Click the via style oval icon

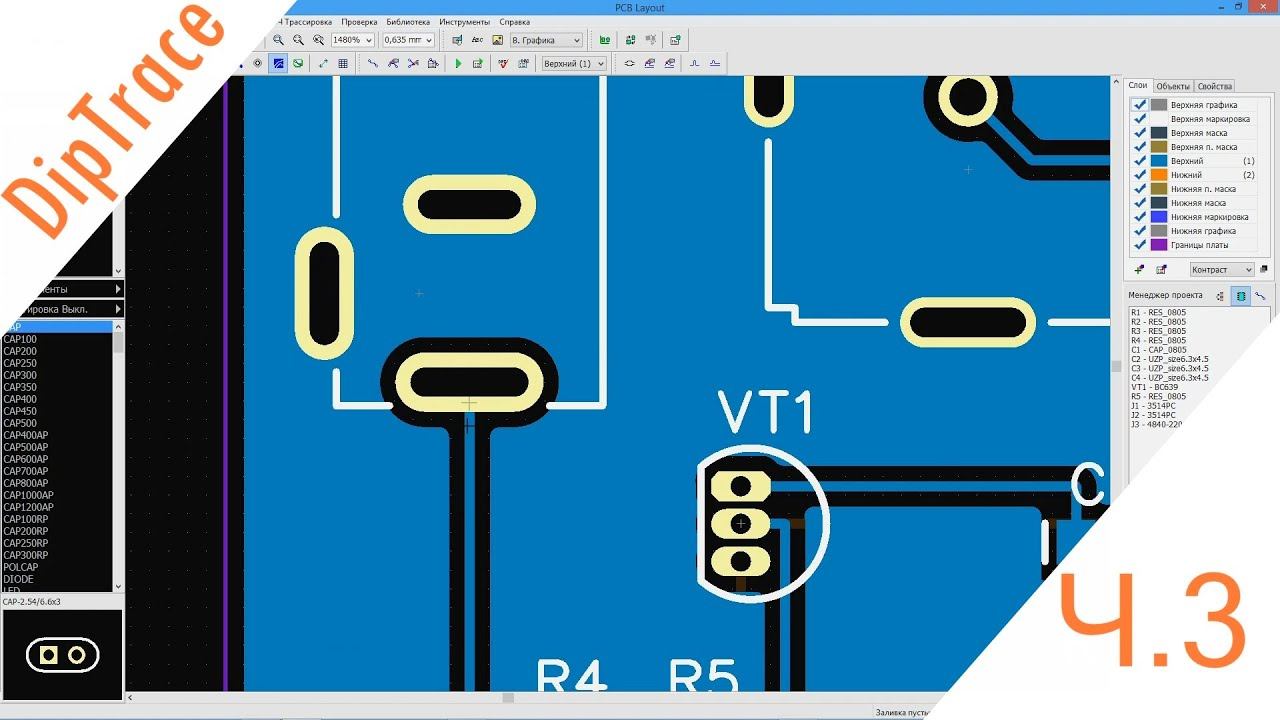click(629, 63)
